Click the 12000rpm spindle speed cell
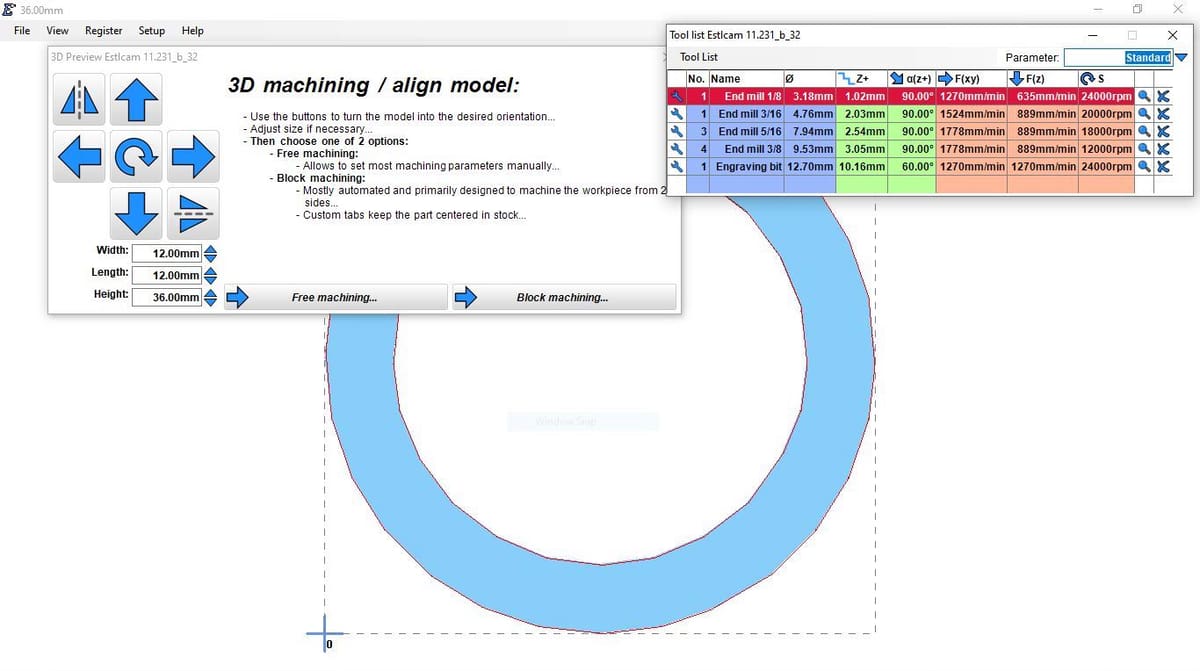The image size is (1200, 671). (x=1107, y=149)
